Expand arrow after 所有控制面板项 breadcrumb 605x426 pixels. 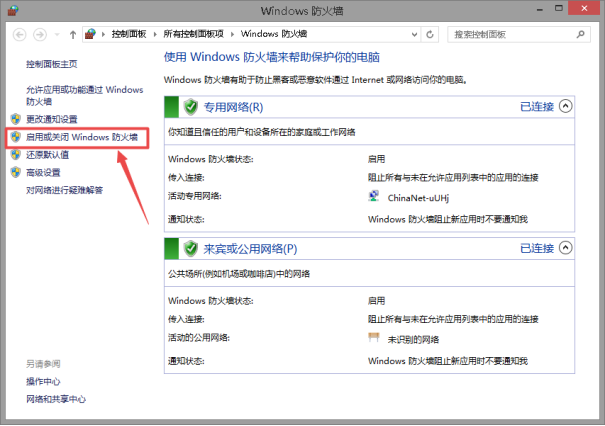tap(232, 34)
